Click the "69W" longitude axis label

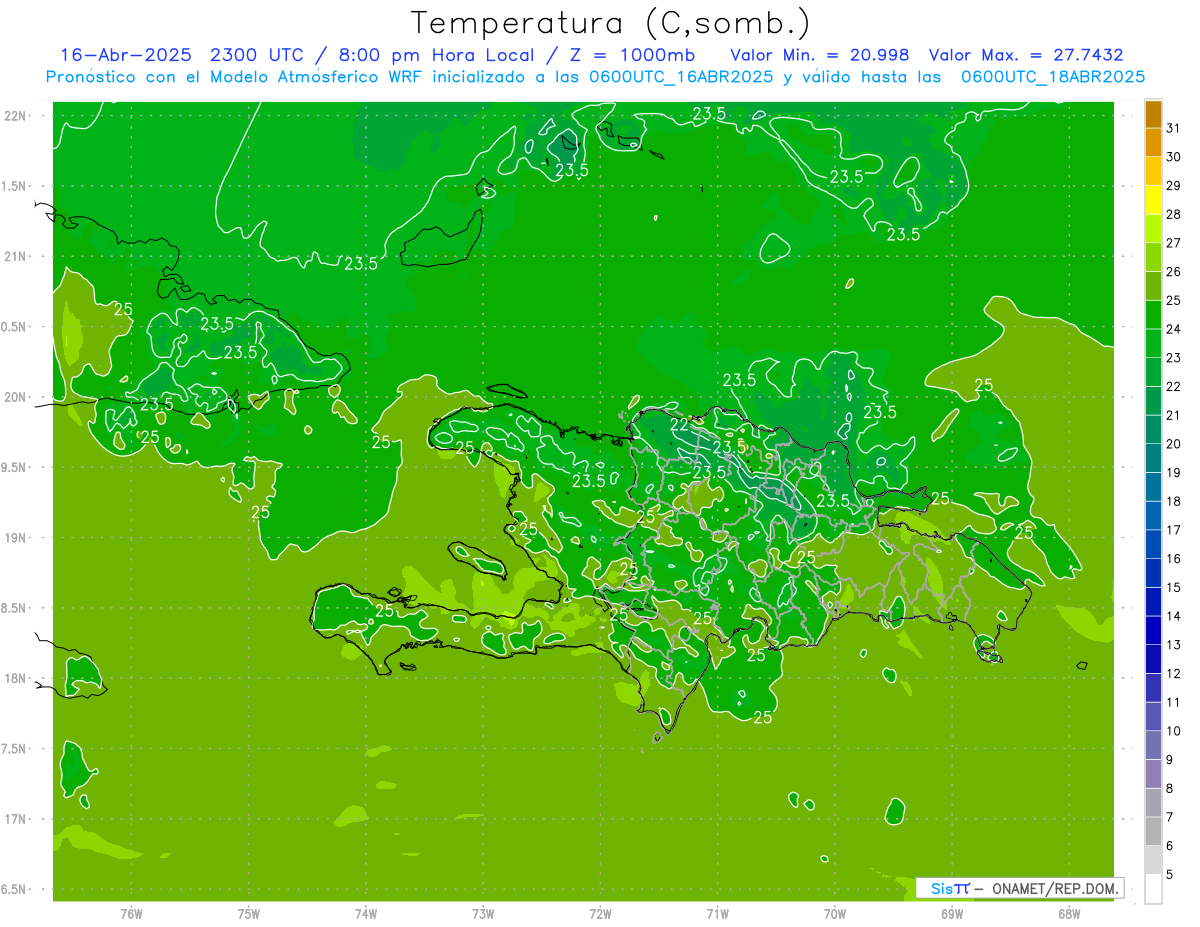click(x=952, y=914)
